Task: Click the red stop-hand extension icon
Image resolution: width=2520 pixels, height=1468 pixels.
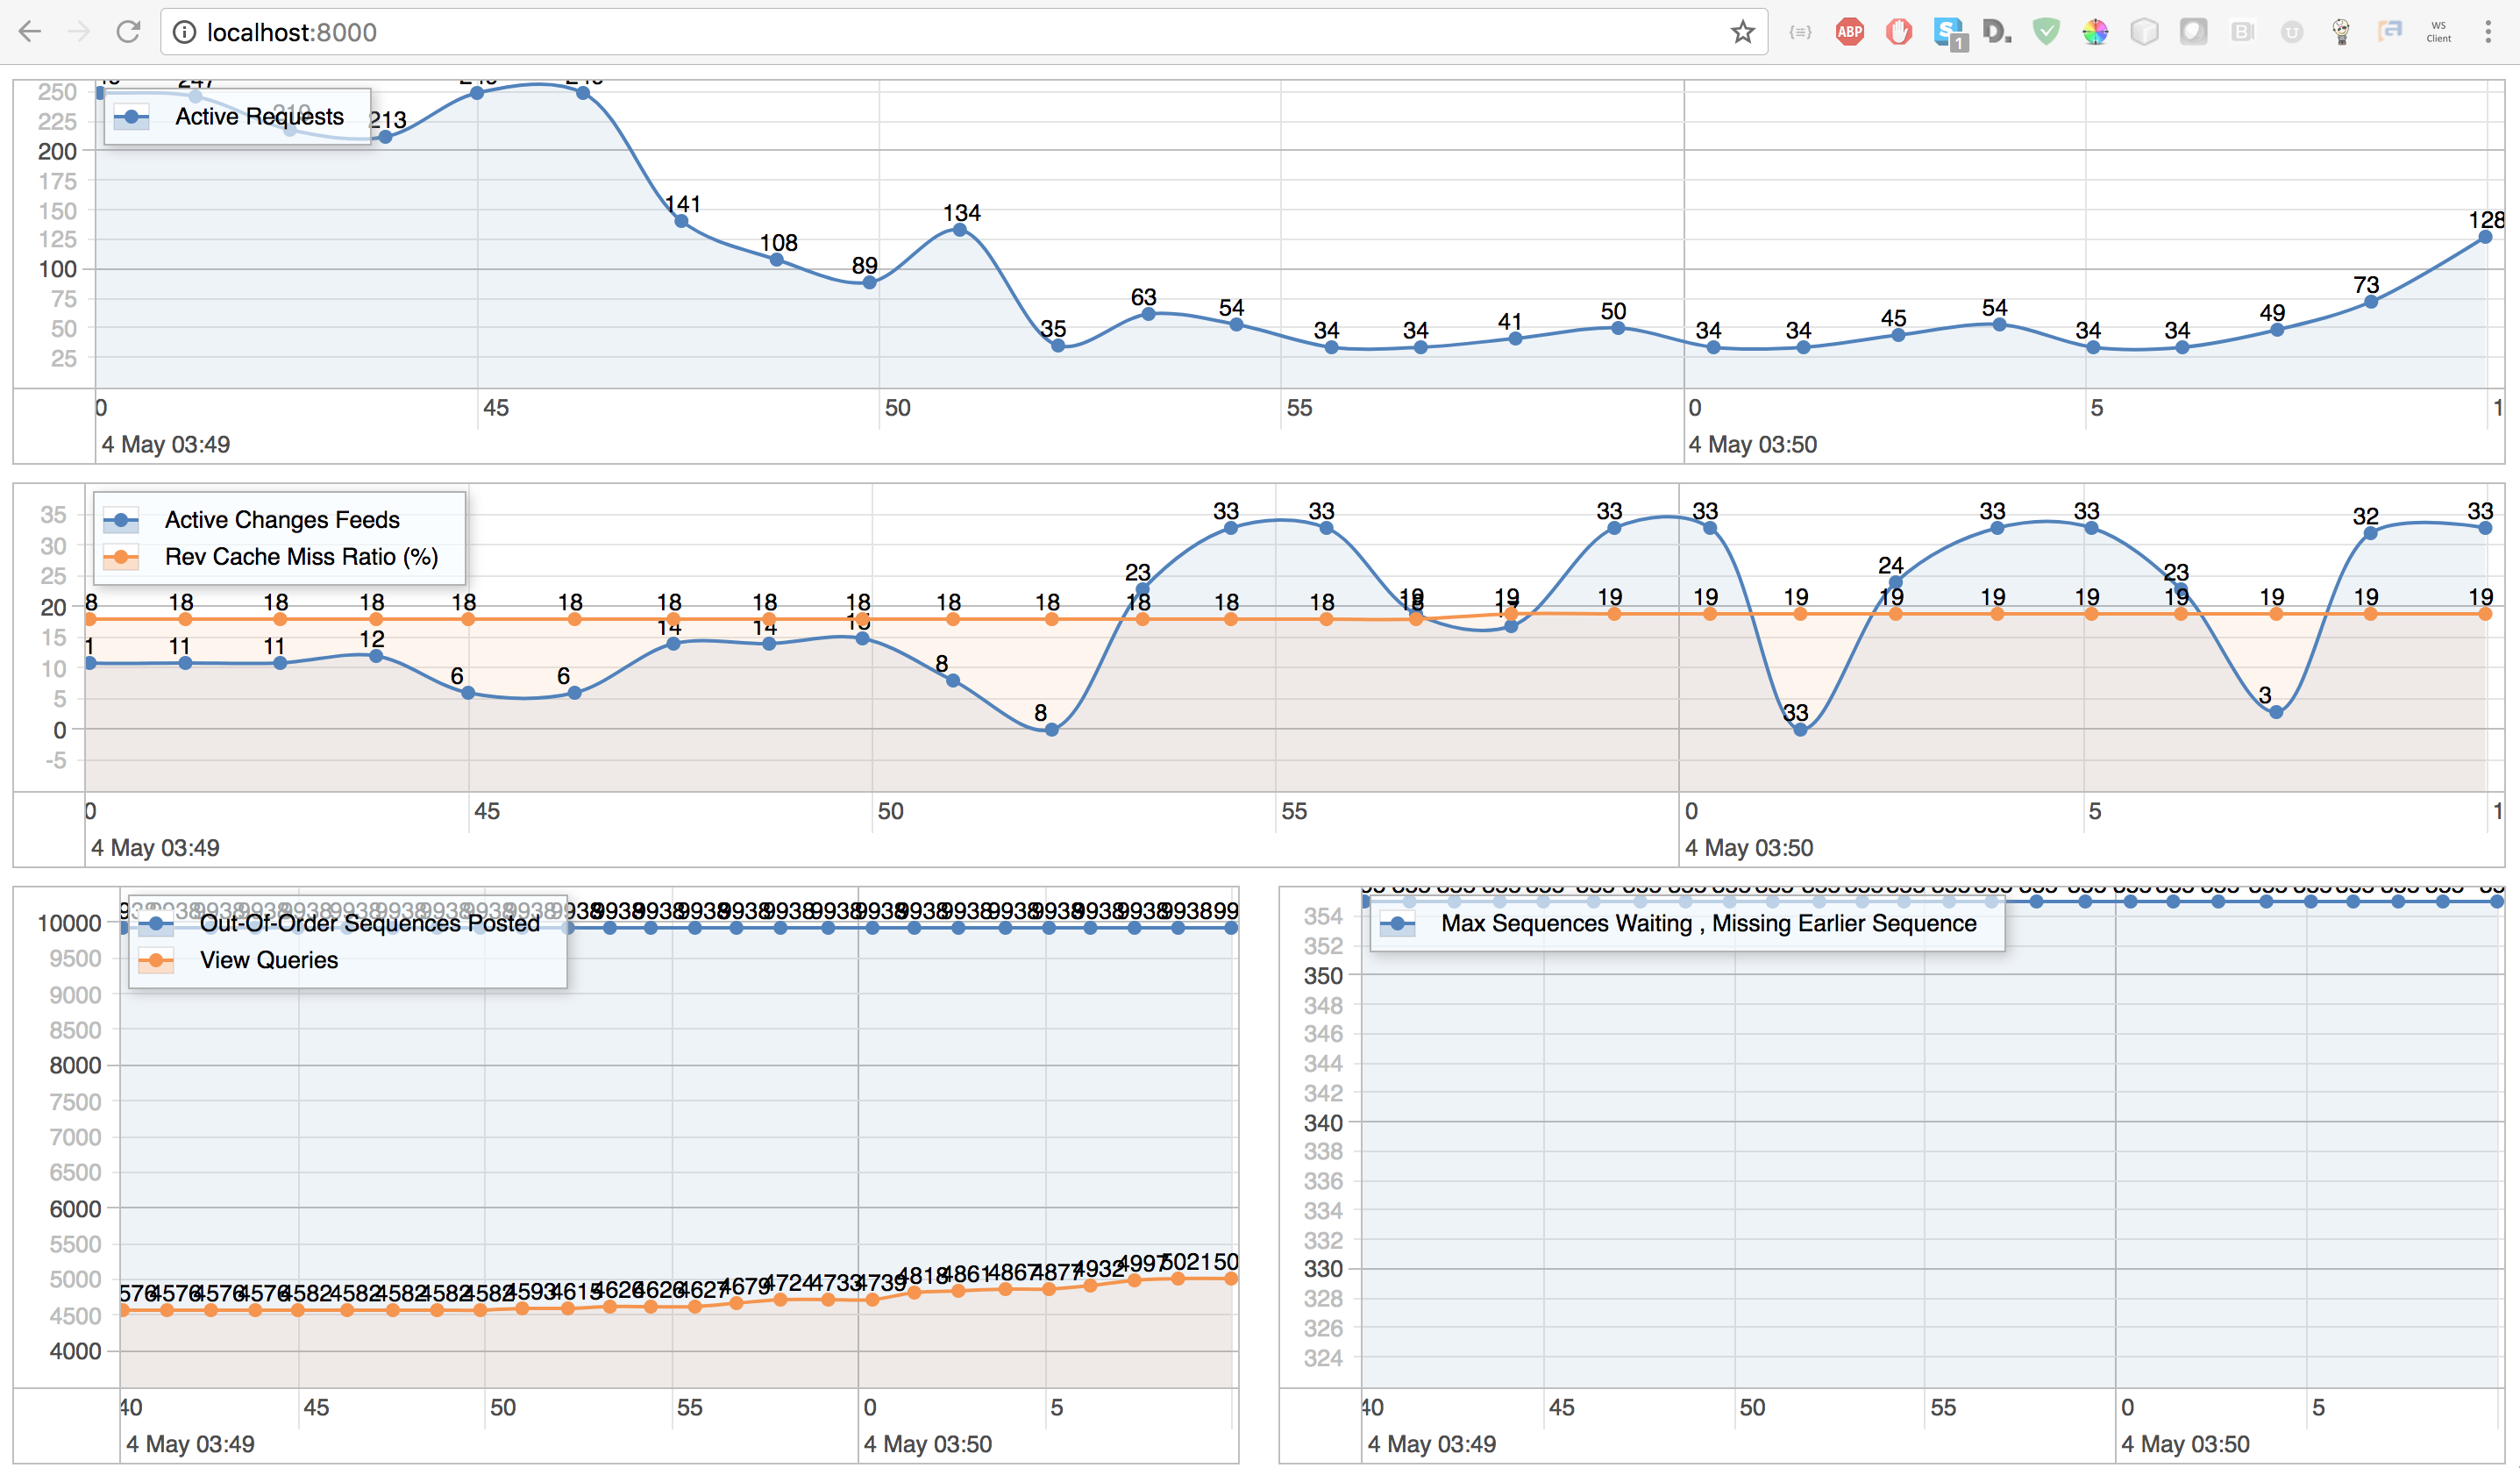Action: point(1898,32)
